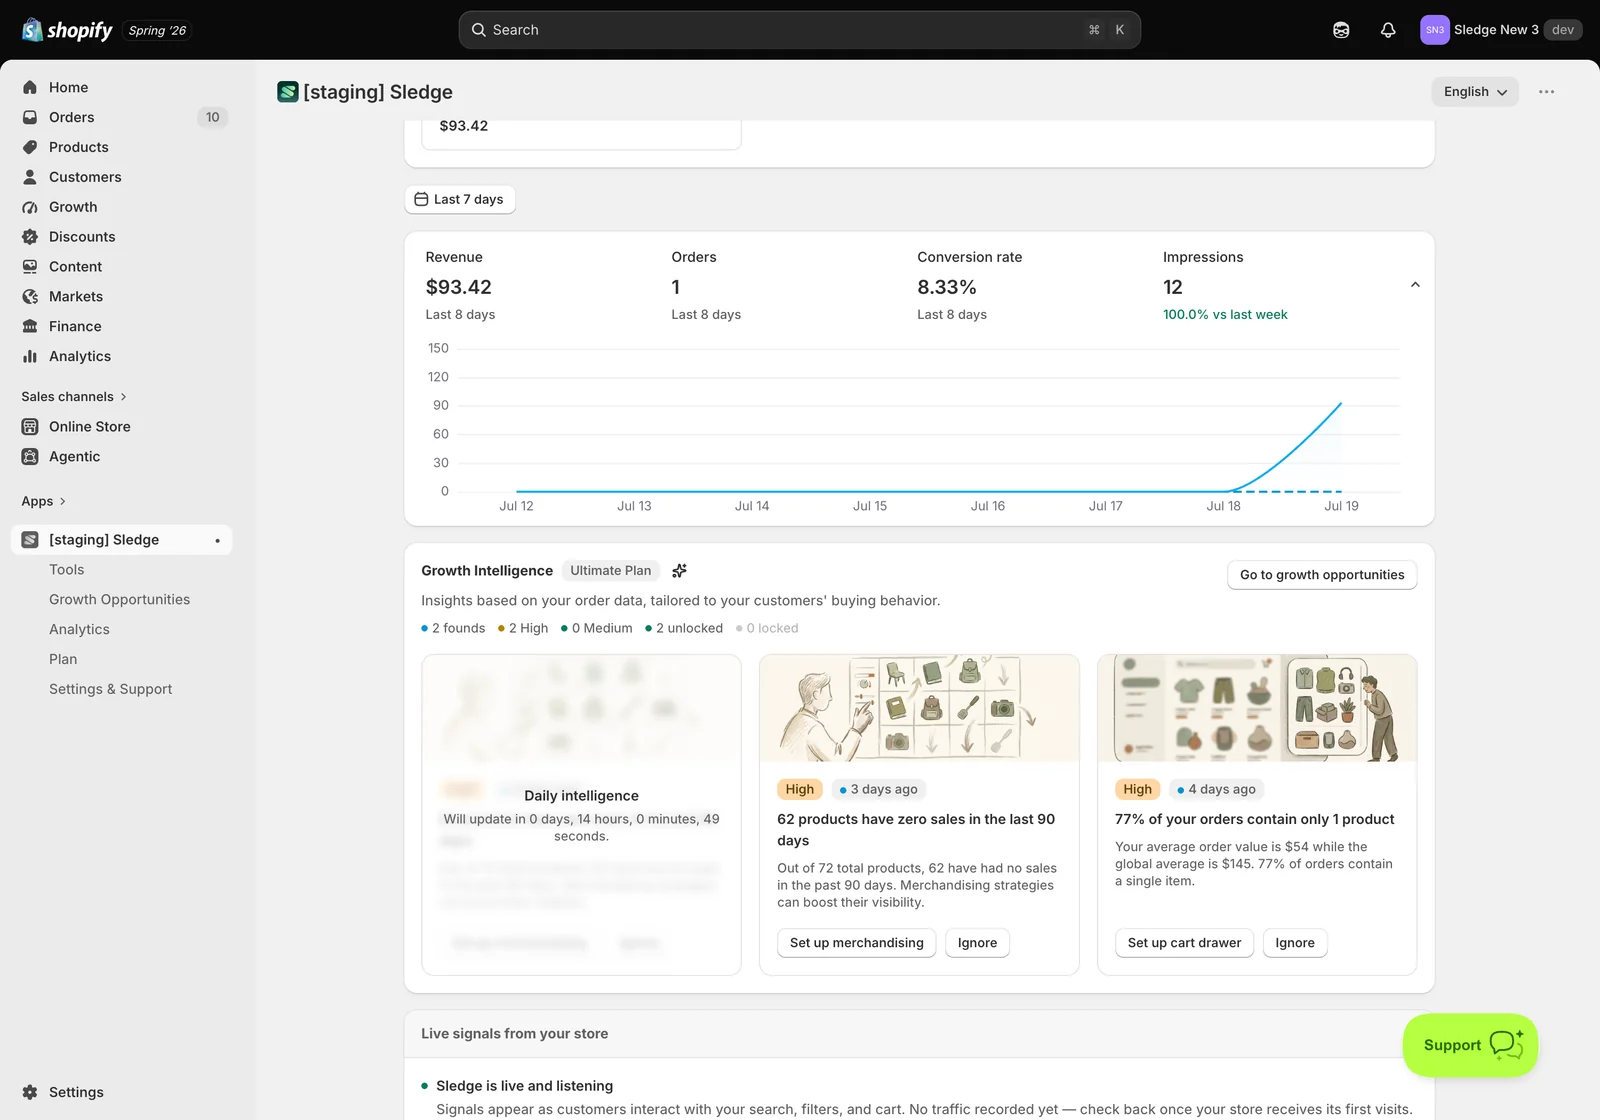The height and width of the screenshot is (1120, 1600).
Task: Click the Settings gear icon
Action: click(30, 1092)
